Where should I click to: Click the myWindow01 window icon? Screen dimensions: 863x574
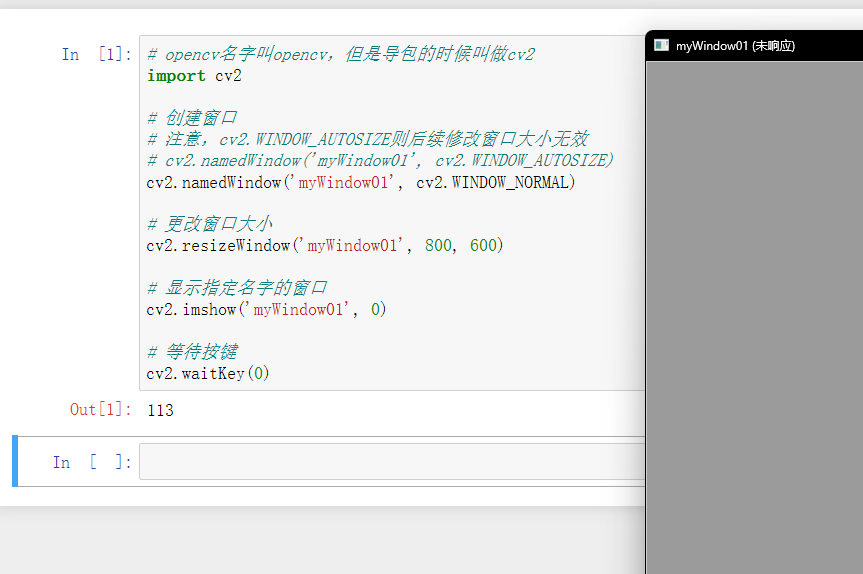point(661,45)
